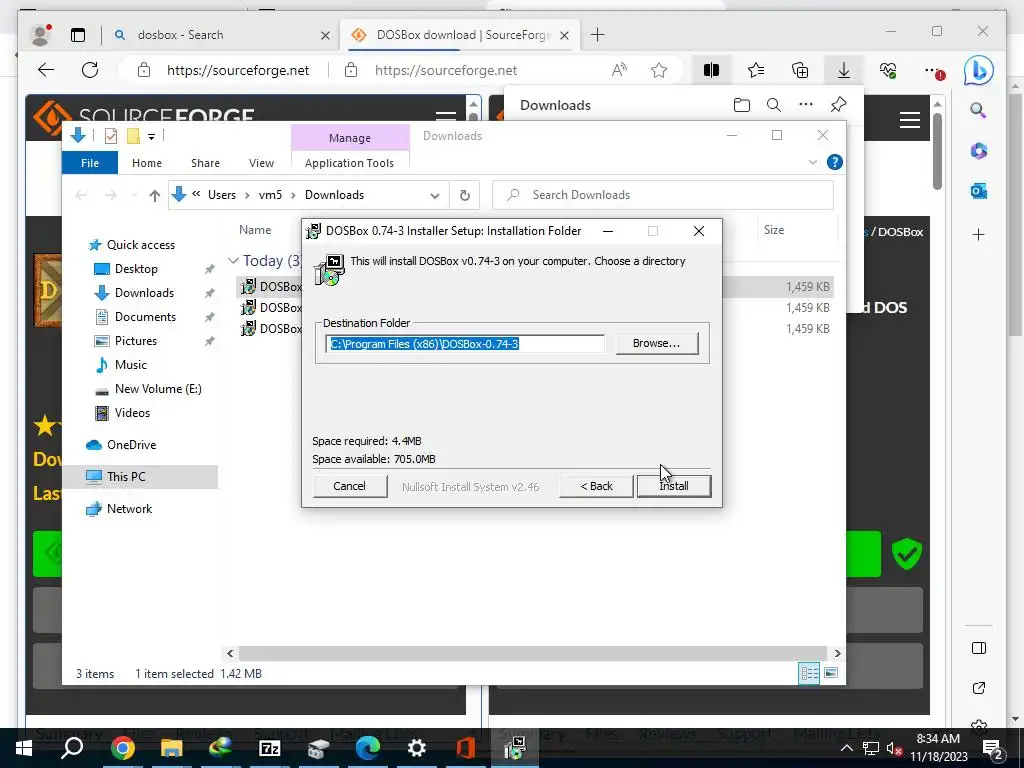Open Pictures in the navigation pane
This screenshot has width=1024, height=768.
pos(136,340)
